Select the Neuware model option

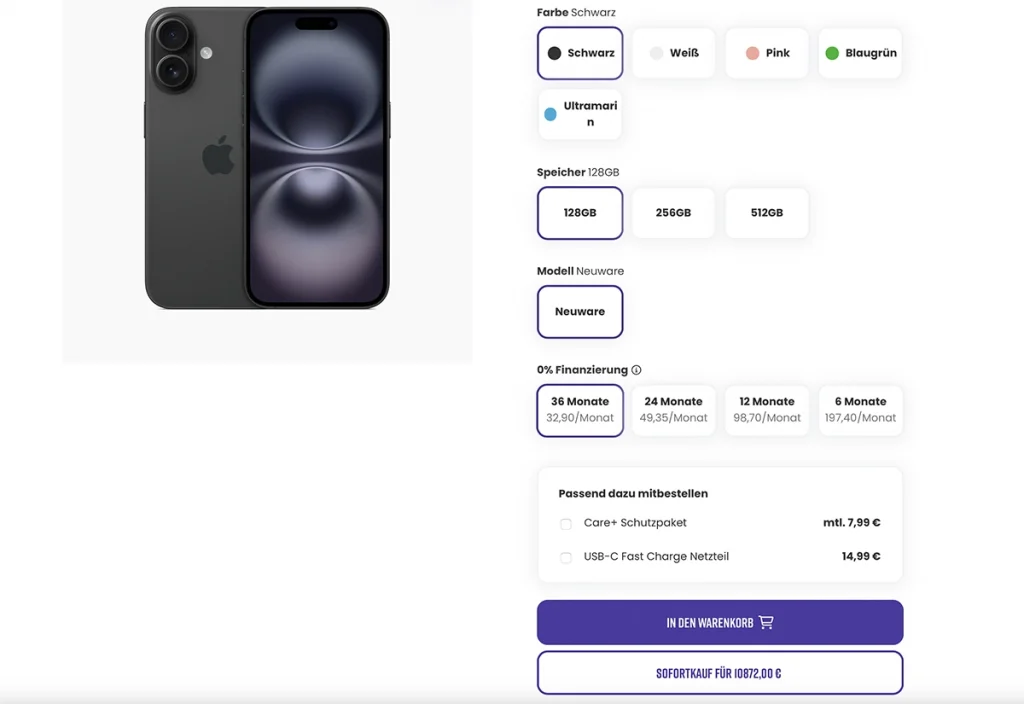pos(580,312)
